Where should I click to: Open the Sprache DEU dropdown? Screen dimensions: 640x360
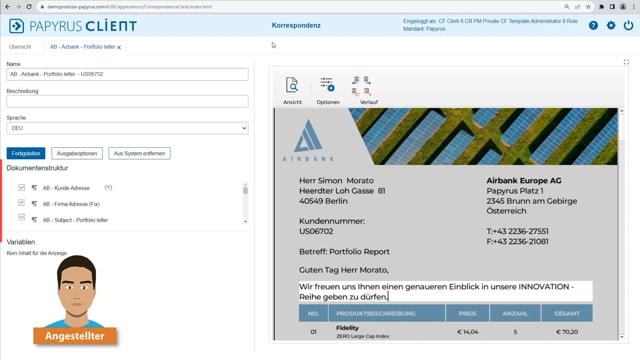(x=127, y=128)
